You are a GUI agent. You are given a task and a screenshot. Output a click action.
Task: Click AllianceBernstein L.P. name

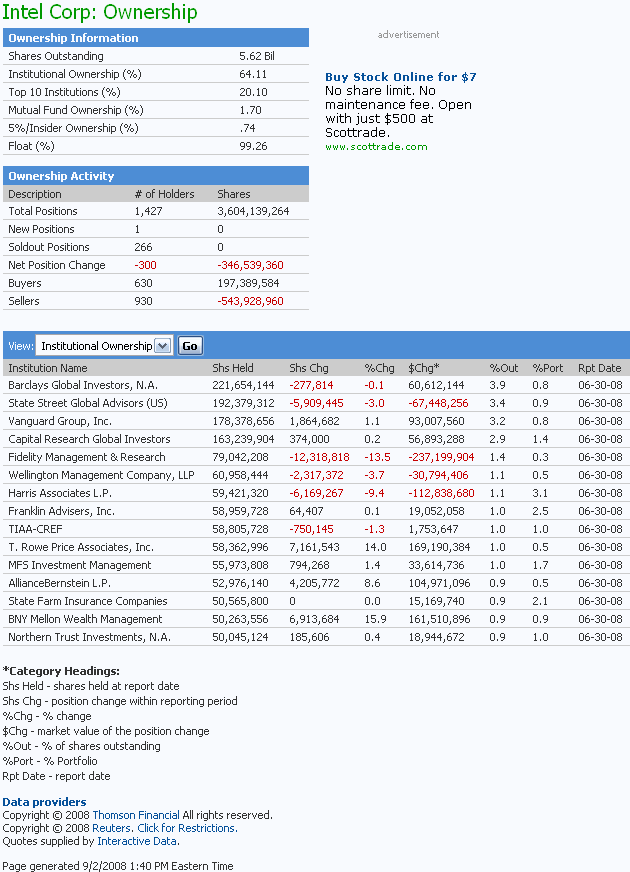point(59,583)
